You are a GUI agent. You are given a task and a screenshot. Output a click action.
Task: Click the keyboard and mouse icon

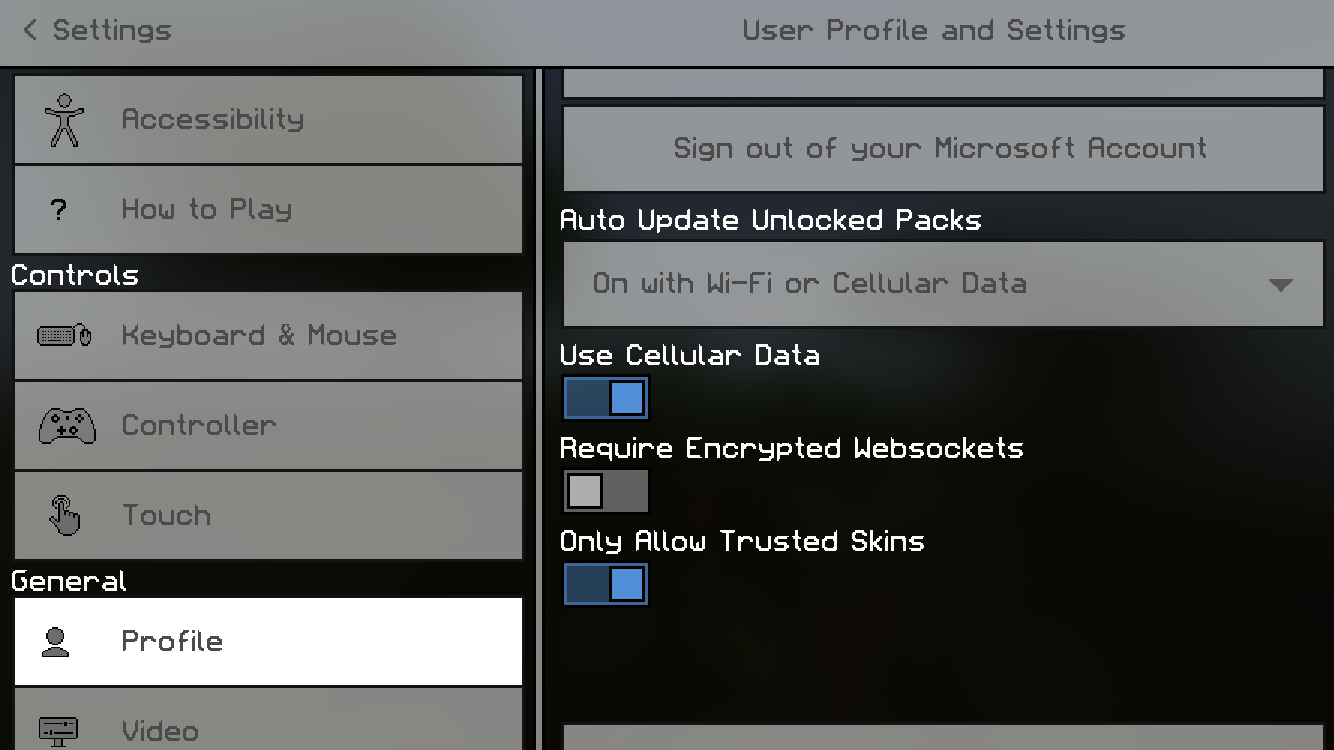click(x=65, y=335)
